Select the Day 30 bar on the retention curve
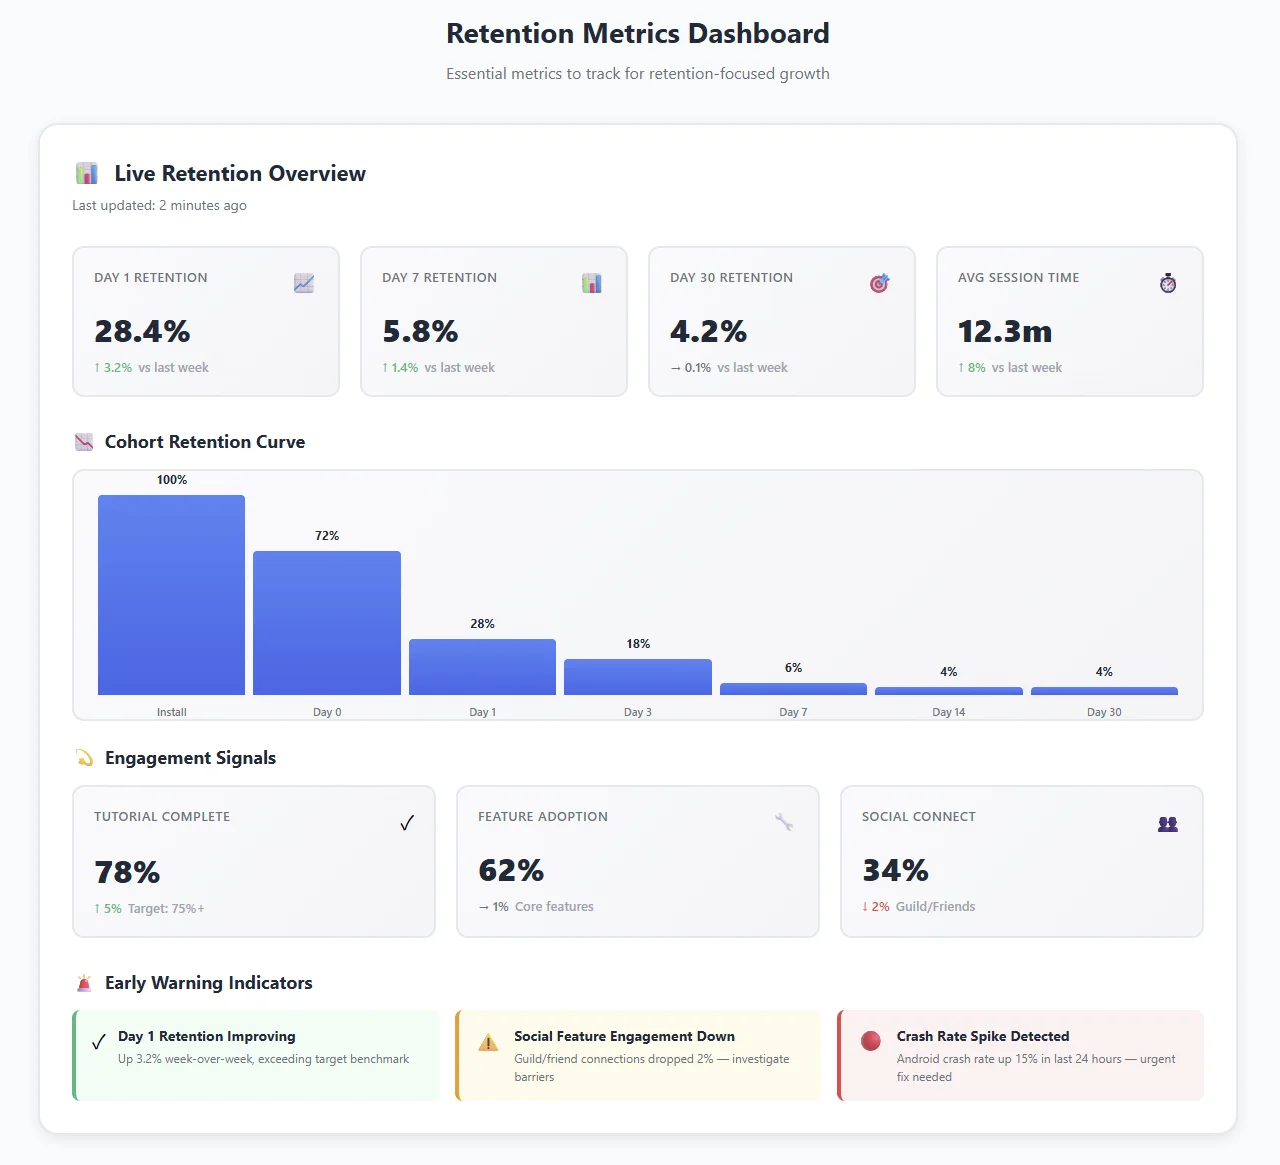This screenshot has width=1280, height=1165. pos(1104,690)
